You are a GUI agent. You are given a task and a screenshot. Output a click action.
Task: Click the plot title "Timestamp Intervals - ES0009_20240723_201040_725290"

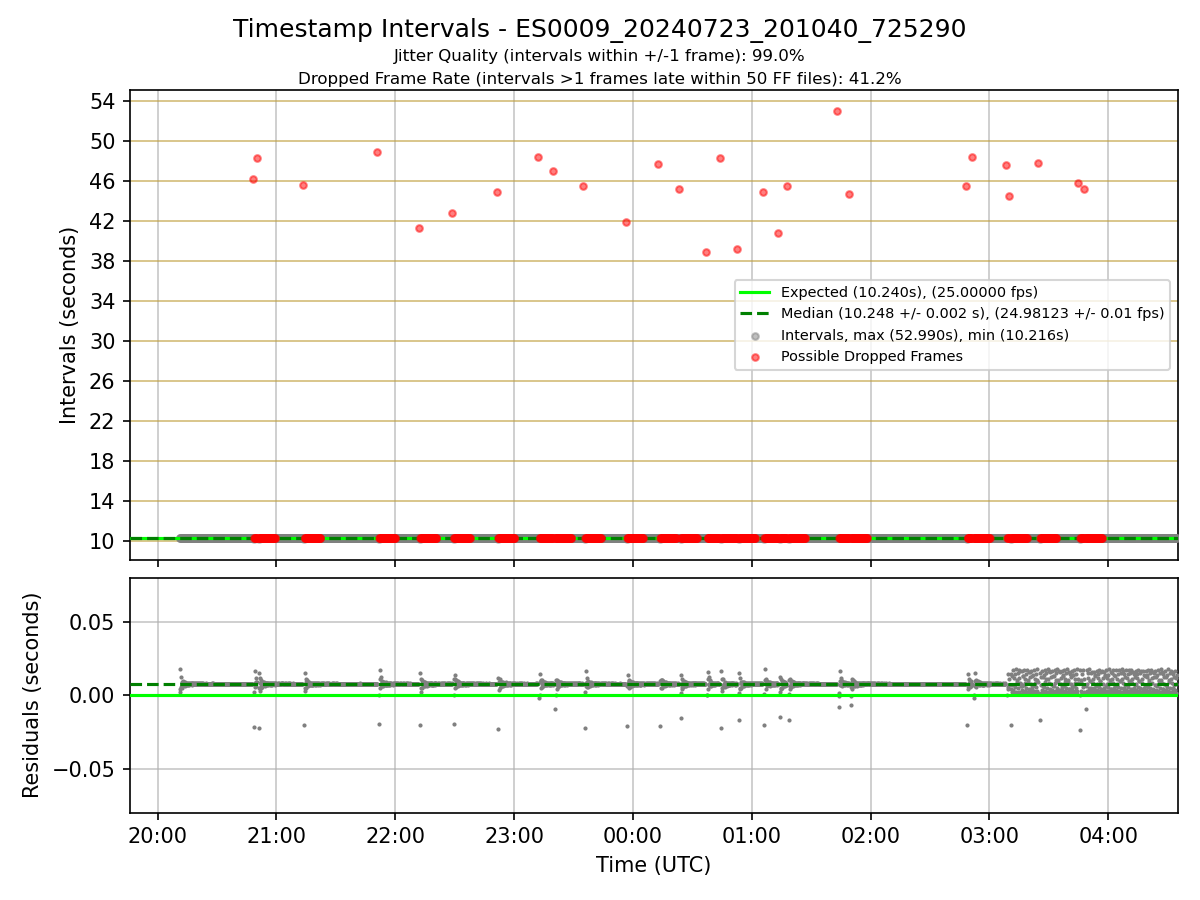(x=600, y=29)
